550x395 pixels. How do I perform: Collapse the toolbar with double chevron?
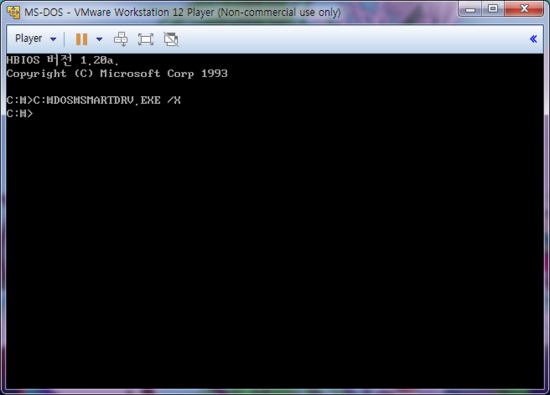[x=533, y=39]
